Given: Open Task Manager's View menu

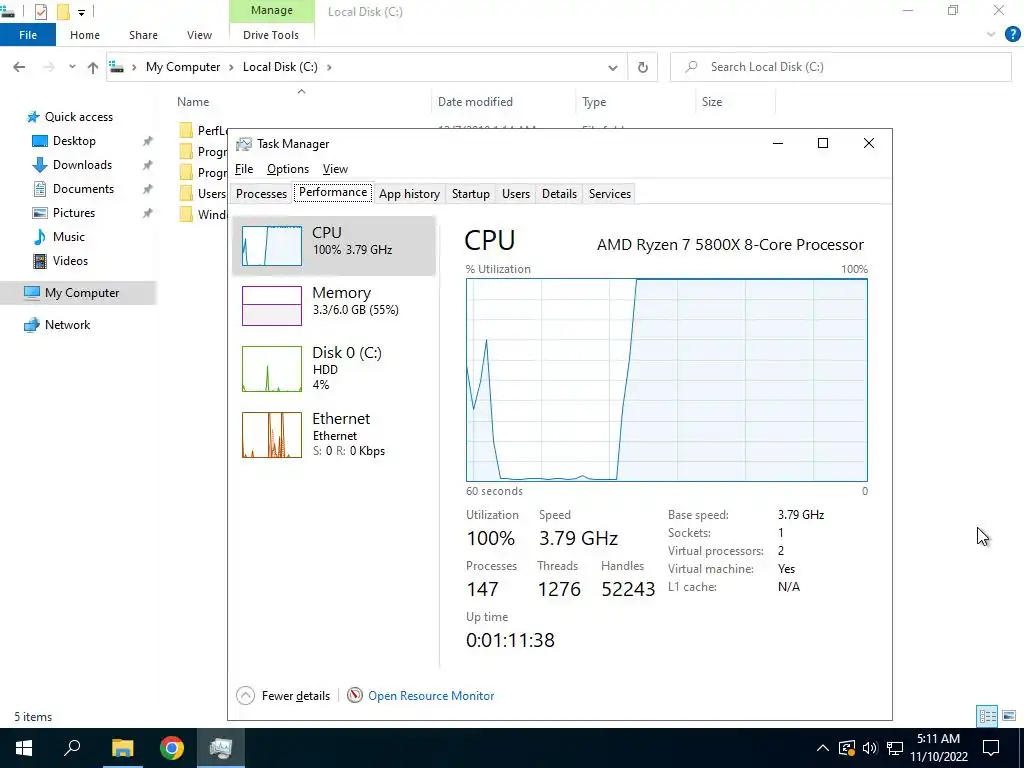Looking at the screenshot, I should tap(335, 169).
